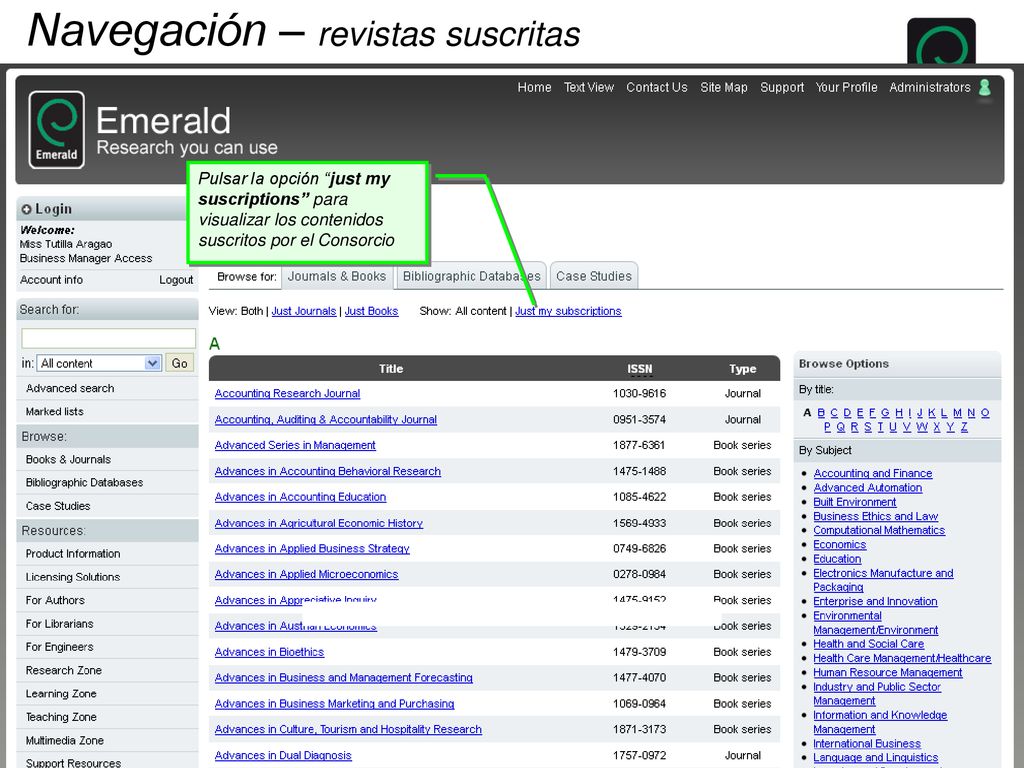
Task: Open the For Engineers resource
Action: 59,647
